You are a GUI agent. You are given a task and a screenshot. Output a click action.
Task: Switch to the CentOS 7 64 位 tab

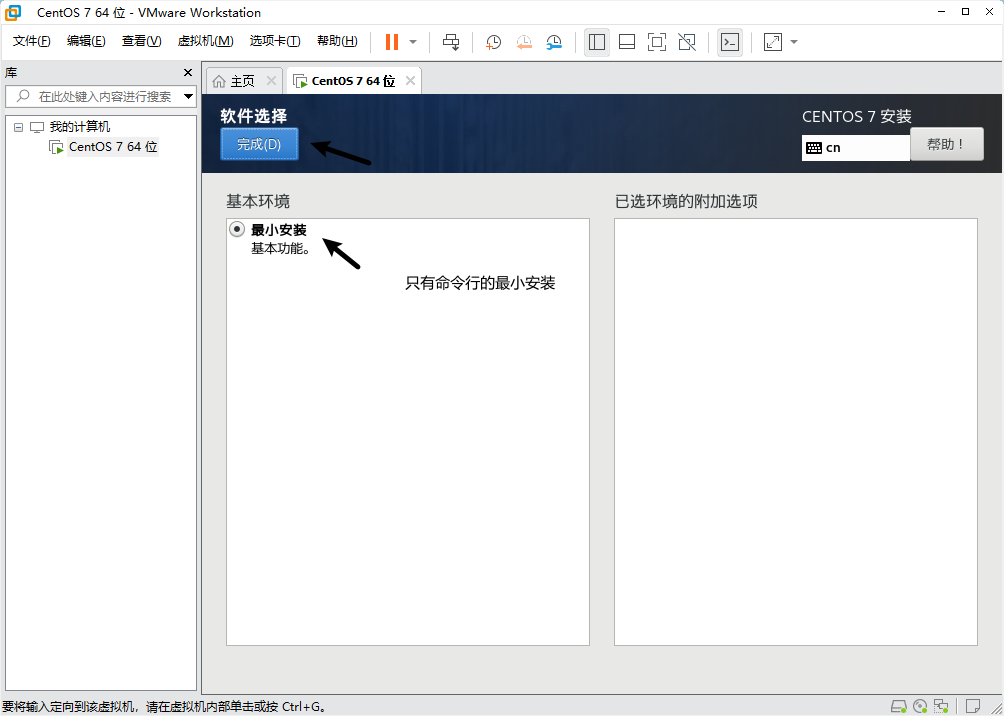pos(353,81)
